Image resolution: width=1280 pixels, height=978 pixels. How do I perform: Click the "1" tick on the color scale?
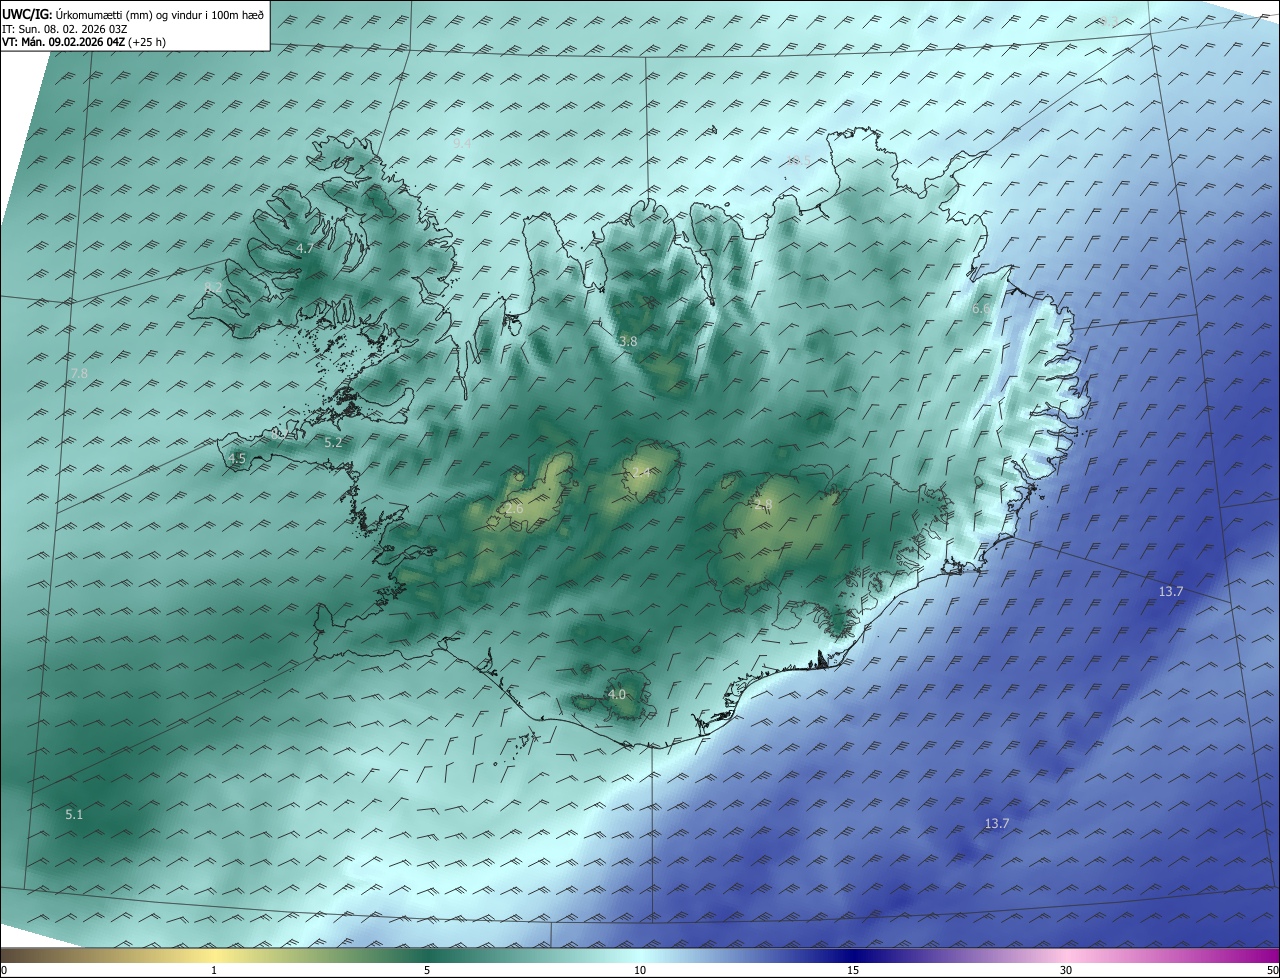[x=214, y=970]
